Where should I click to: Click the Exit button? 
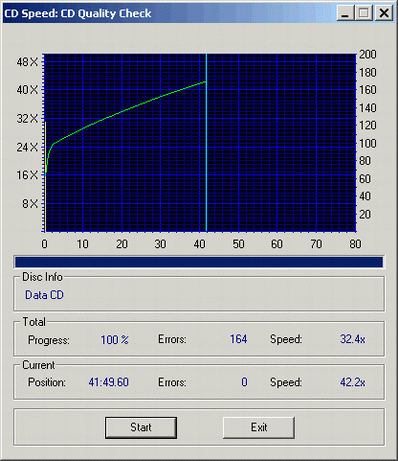pos(259,428)
